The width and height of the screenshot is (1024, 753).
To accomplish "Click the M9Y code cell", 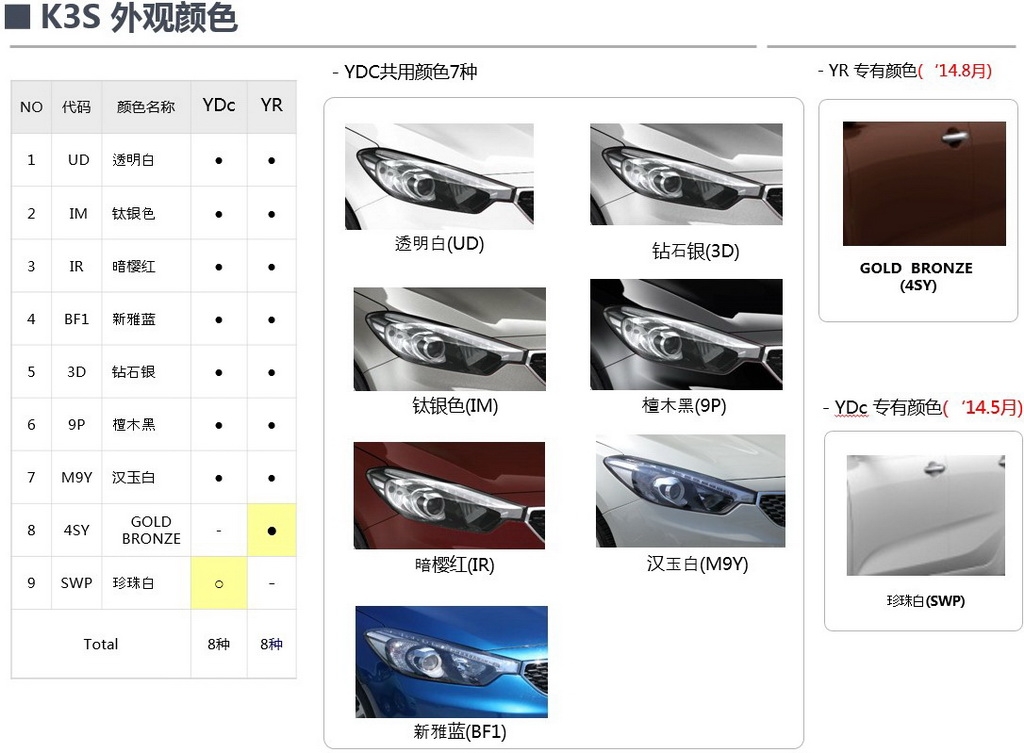I will [76, 477].
